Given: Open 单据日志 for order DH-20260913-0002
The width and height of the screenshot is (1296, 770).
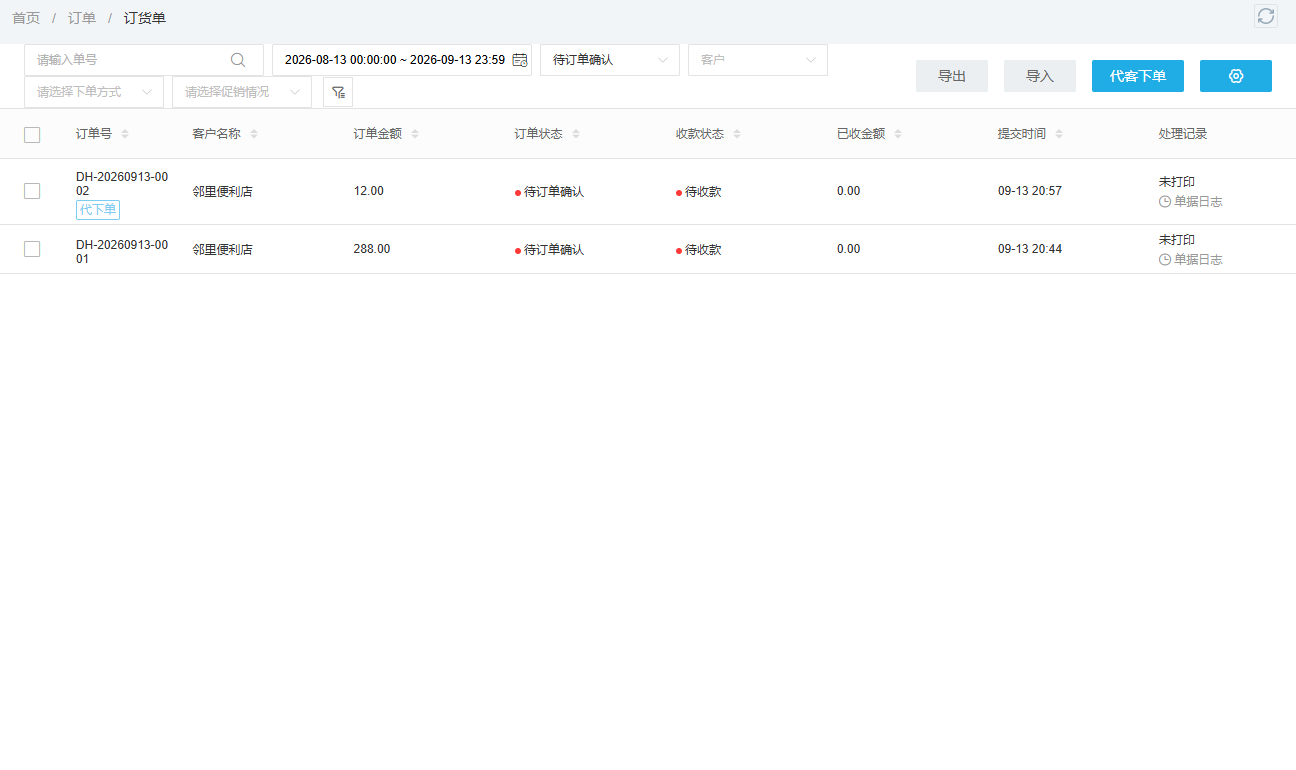Looking at the screenshot, I should click(x=1190, y=202).
